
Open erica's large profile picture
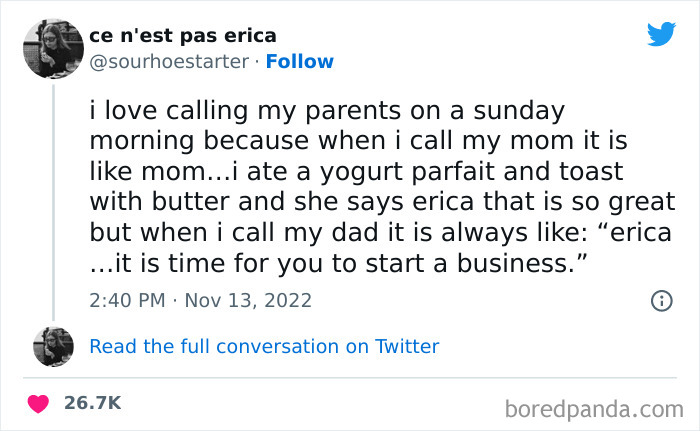coord(52,48)
